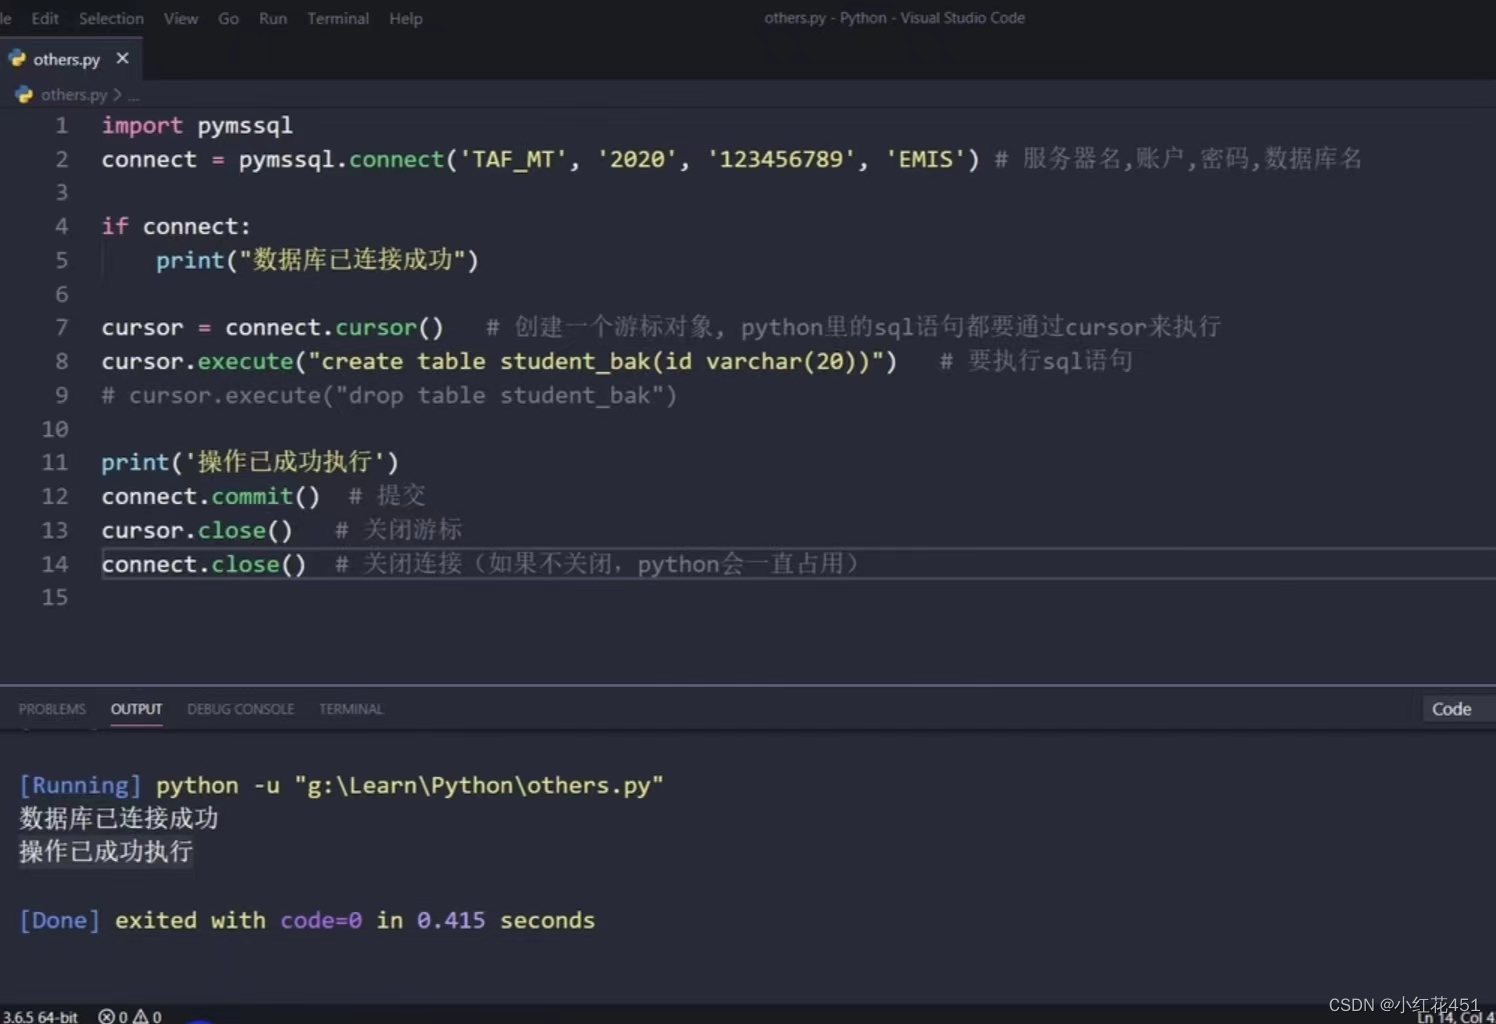Close the others.py tab
Image resolution: width=1496 pixels, height=1024 pixels.
point(123,59)
